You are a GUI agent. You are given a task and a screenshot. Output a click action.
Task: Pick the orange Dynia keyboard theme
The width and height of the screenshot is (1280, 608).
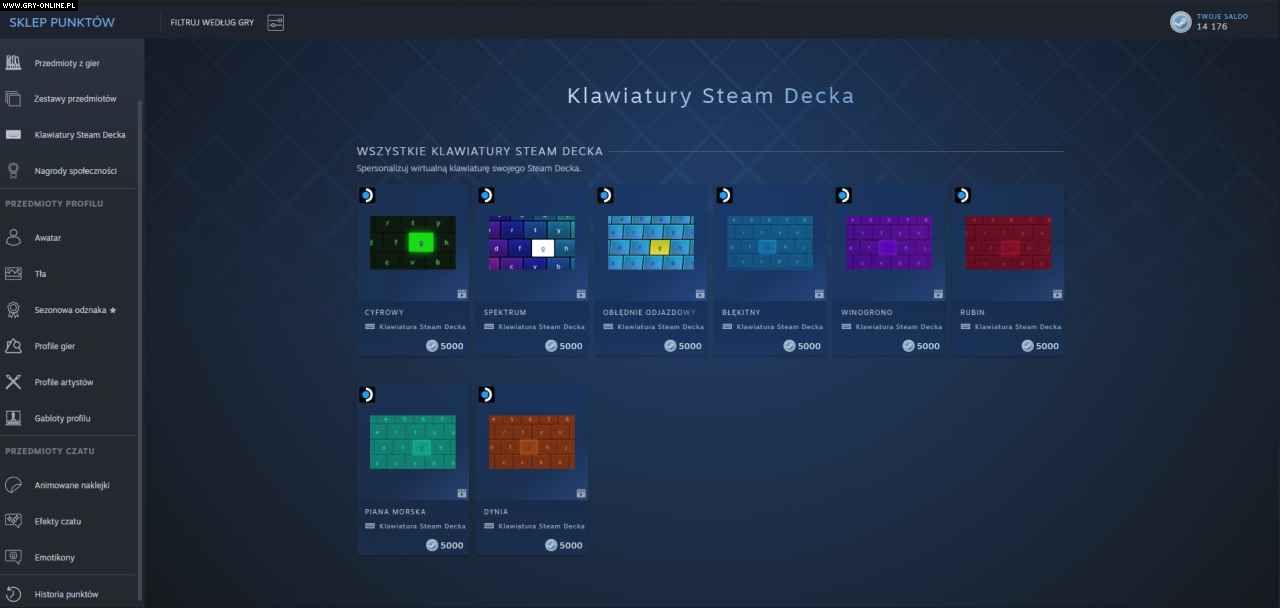pyautogui.click(x=531, y=442)
